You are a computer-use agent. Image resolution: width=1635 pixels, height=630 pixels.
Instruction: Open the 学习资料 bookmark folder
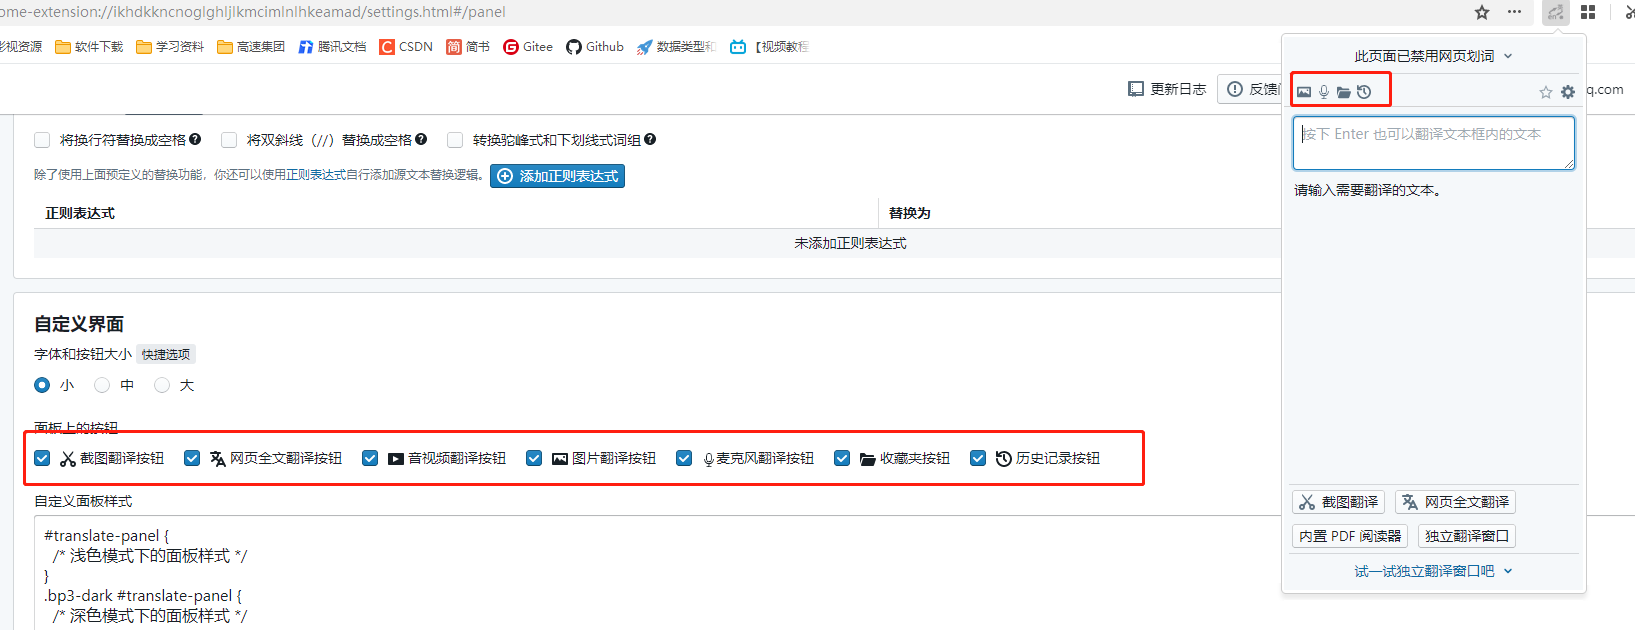(x=170, y=47)
